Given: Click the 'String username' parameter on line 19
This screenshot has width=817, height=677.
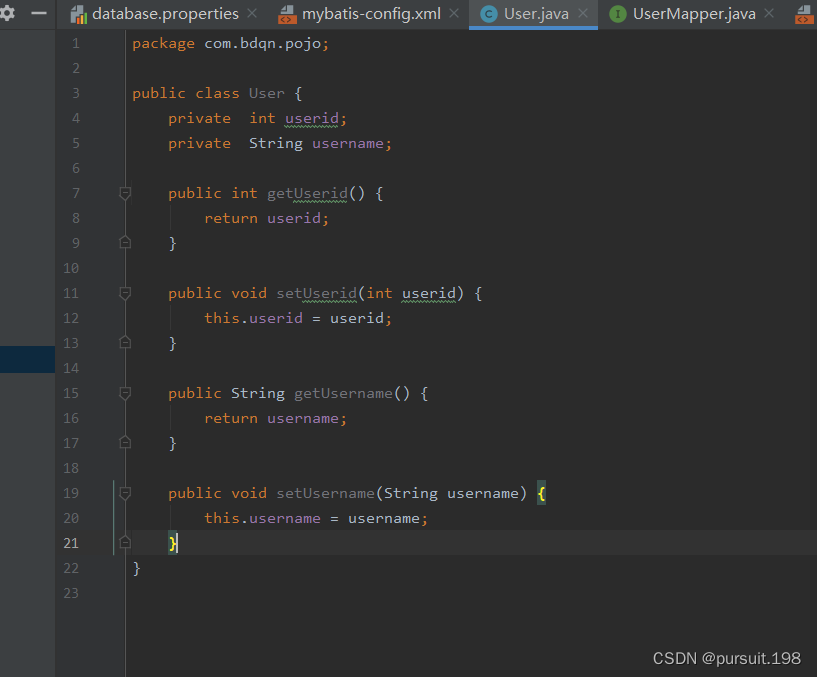Looking at the screenshot, I should pos(452,494).
